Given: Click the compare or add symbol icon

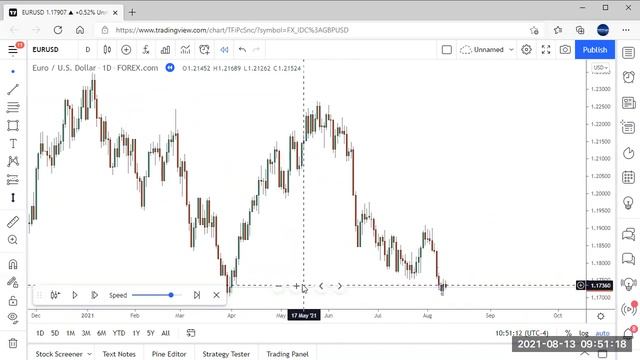Looking at the screenshot, I should click(x=126, y=50).
